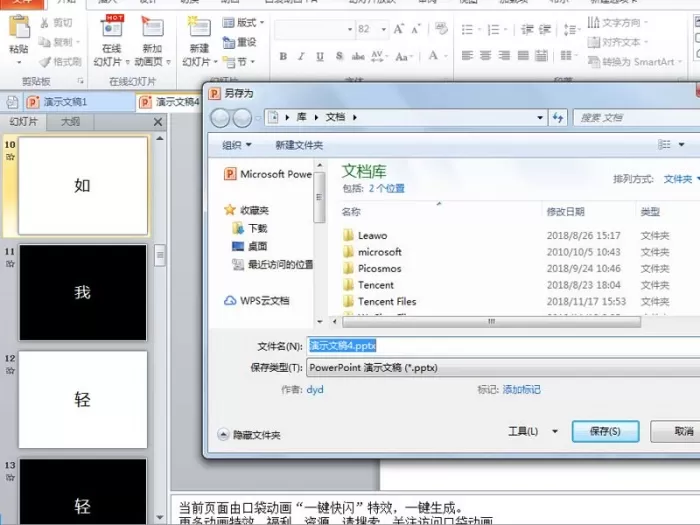
Task: Toggle Italic formatting
Action: [x=301, y=56]
